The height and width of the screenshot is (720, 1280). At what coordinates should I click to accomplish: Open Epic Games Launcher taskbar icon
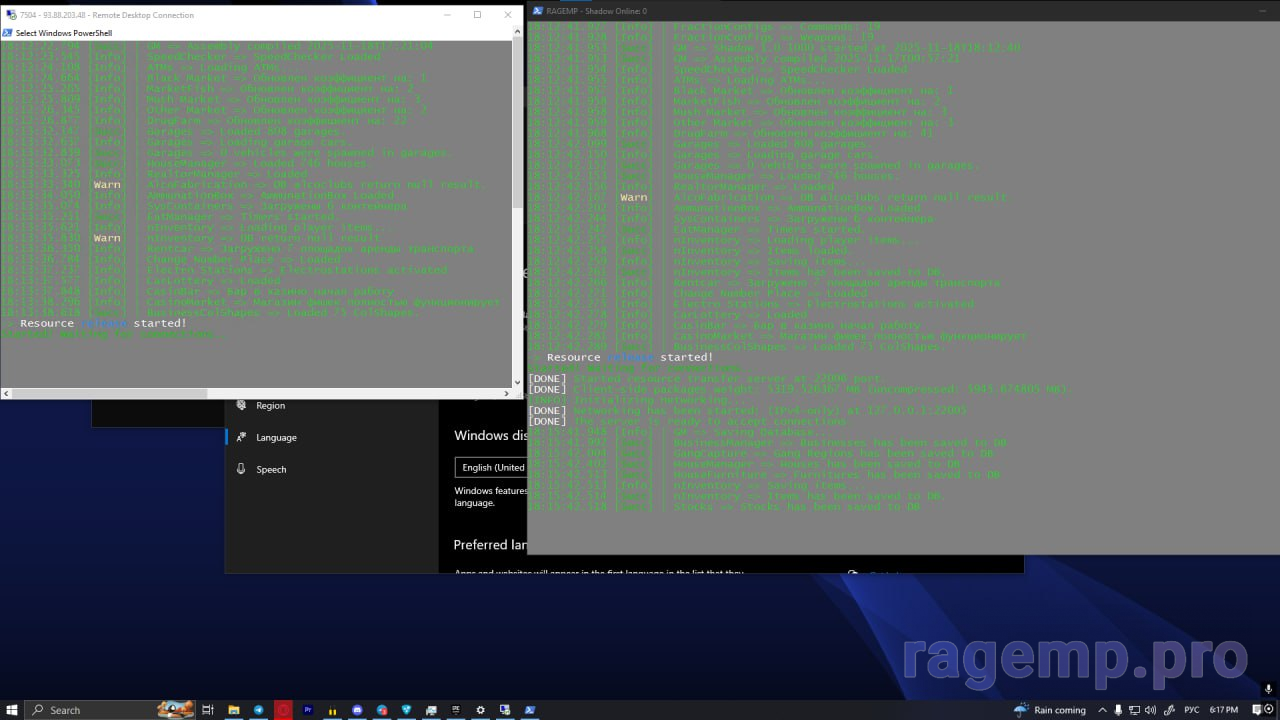tap(456, 710)
